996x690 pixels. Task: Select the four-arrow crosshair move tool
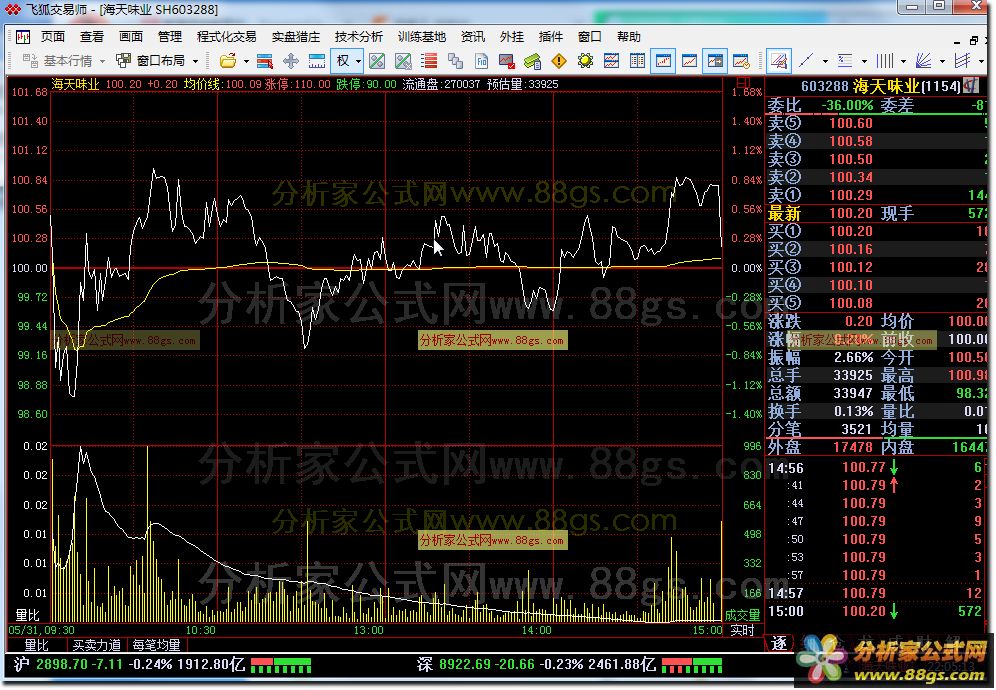pos(291,61)
